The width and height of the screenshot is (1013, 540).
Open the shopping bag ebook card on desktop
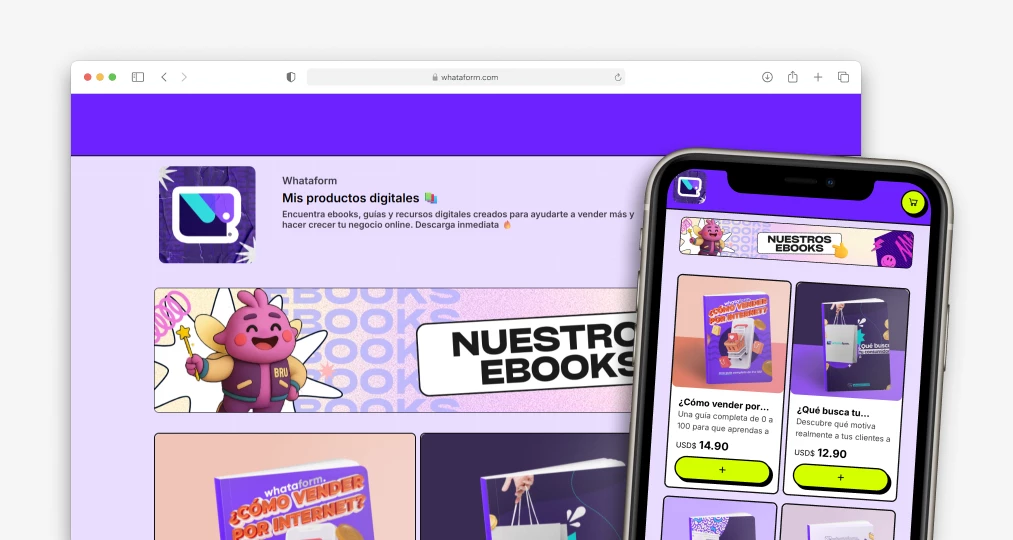click(525, 486)
